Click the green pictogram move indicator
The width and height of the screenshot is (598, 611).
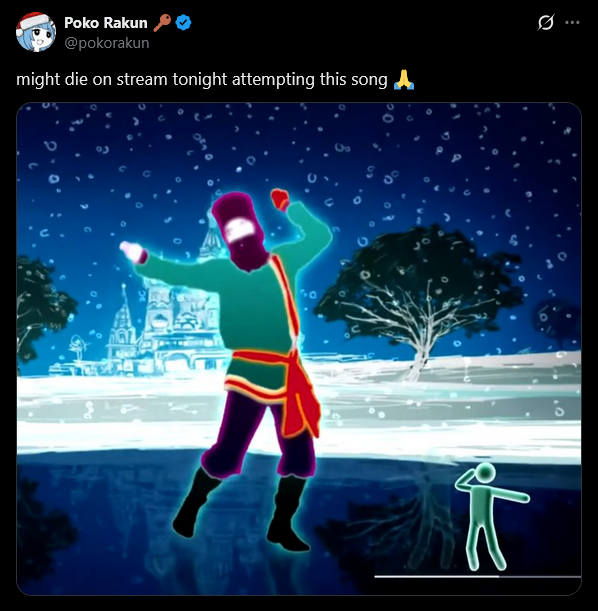point(492,516)
